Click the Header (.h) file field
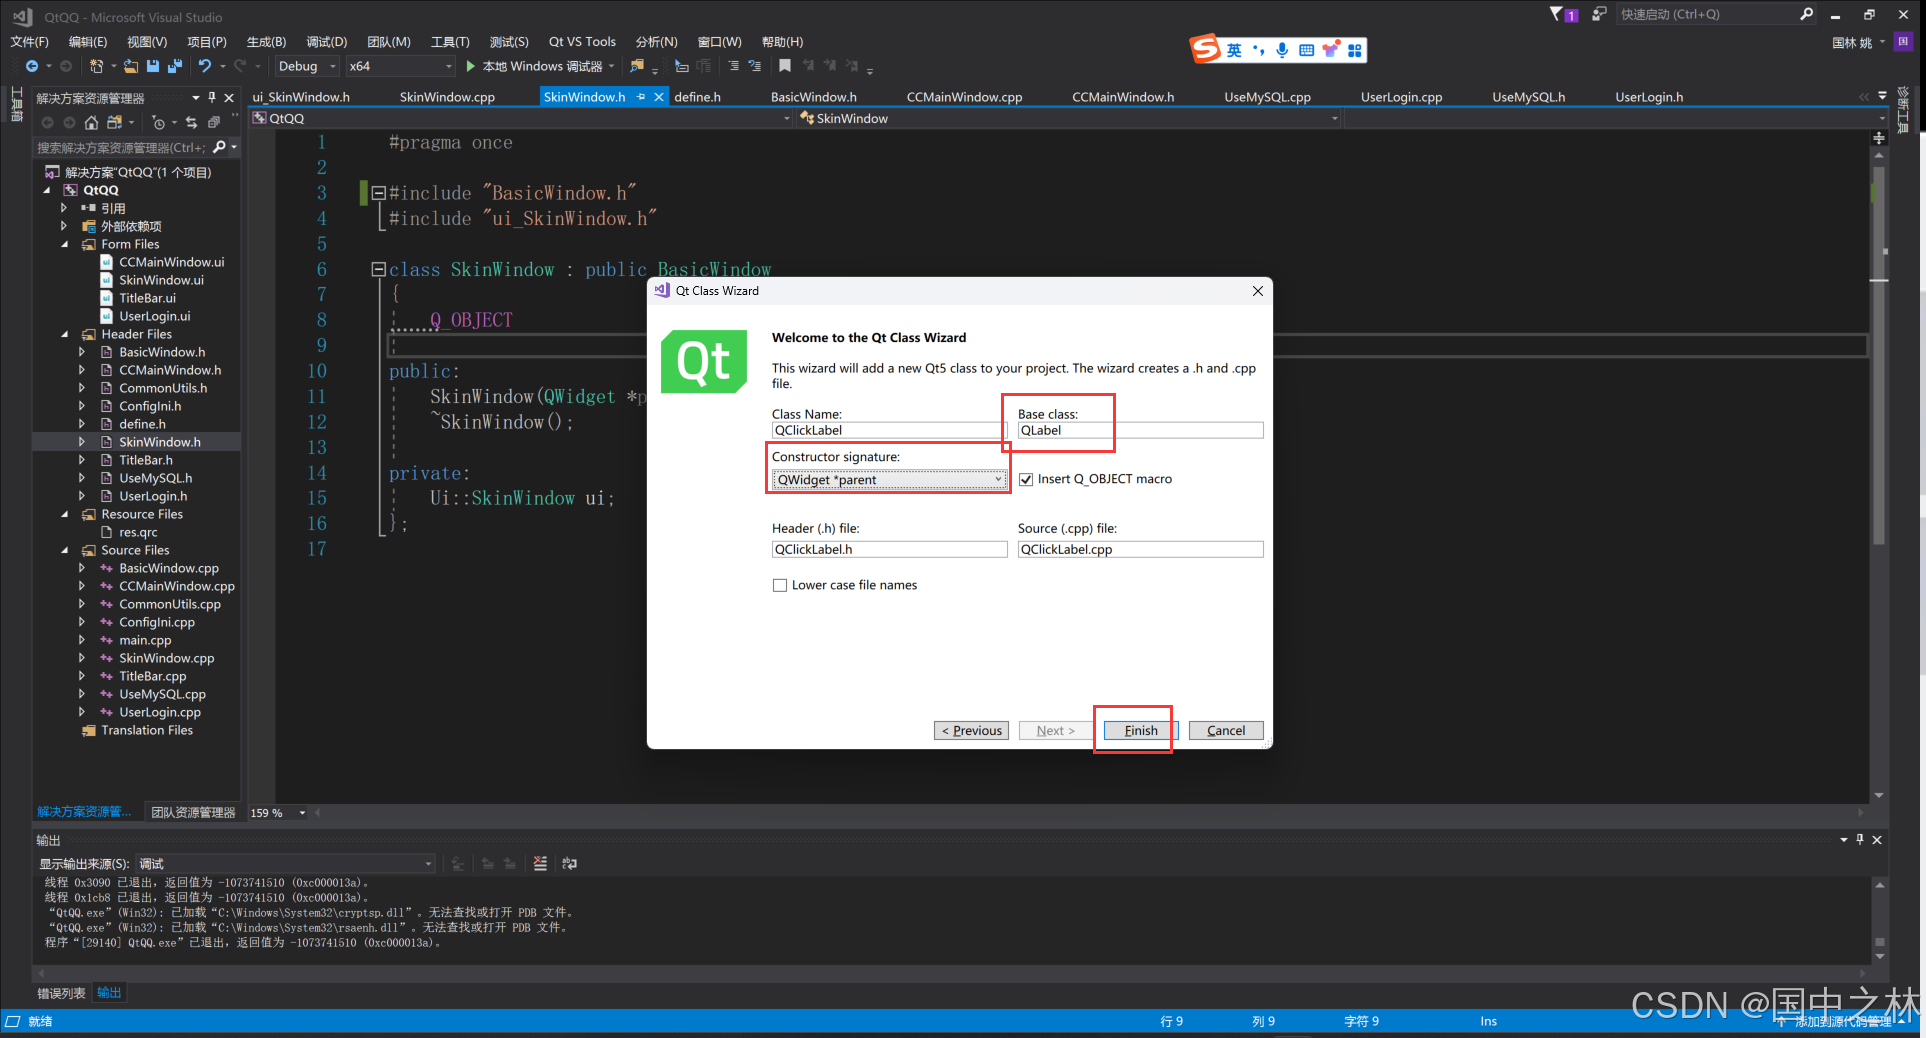Viewport: 1926px width, 1038px height. pyautogui.click(x=889, y=549)
